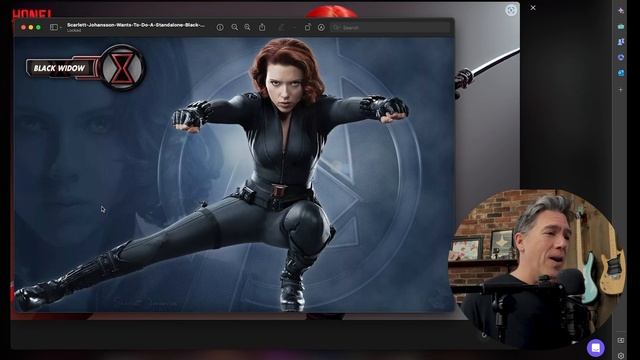Viewport: 640px width, 360px height.
Task: Show the image inspector info icon
Action: pos(220,27)
